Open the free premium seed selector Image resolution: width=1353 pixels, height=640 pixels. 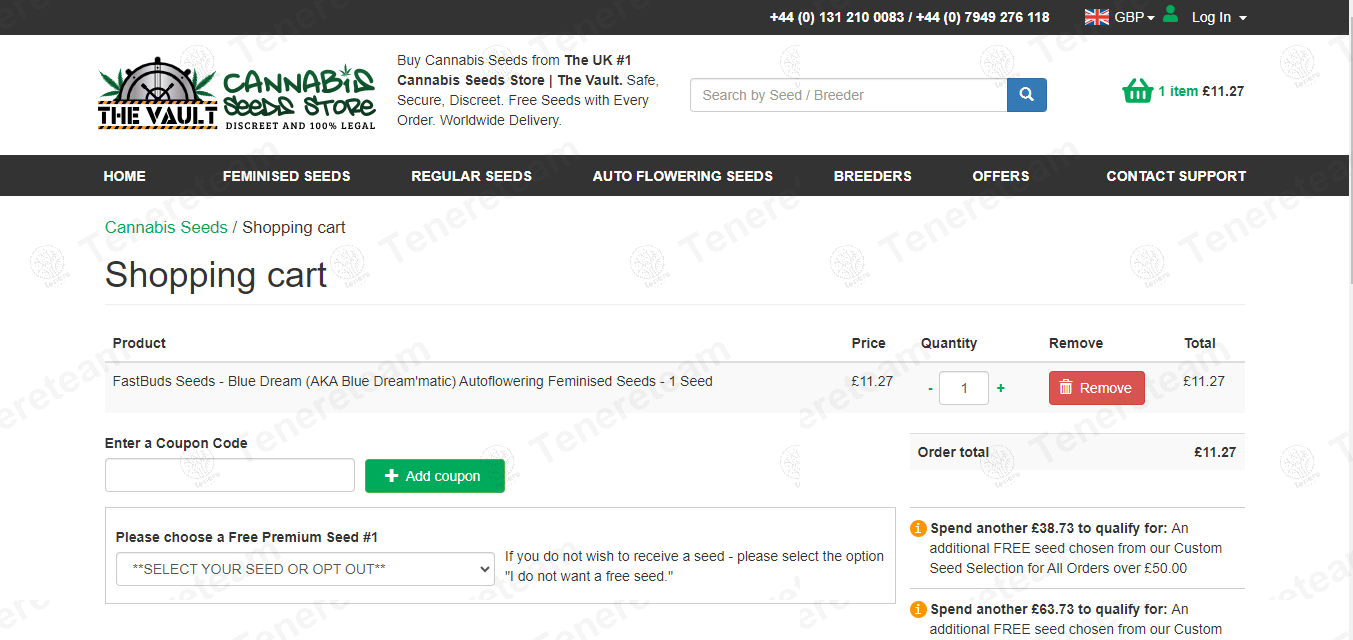[305, 569]
